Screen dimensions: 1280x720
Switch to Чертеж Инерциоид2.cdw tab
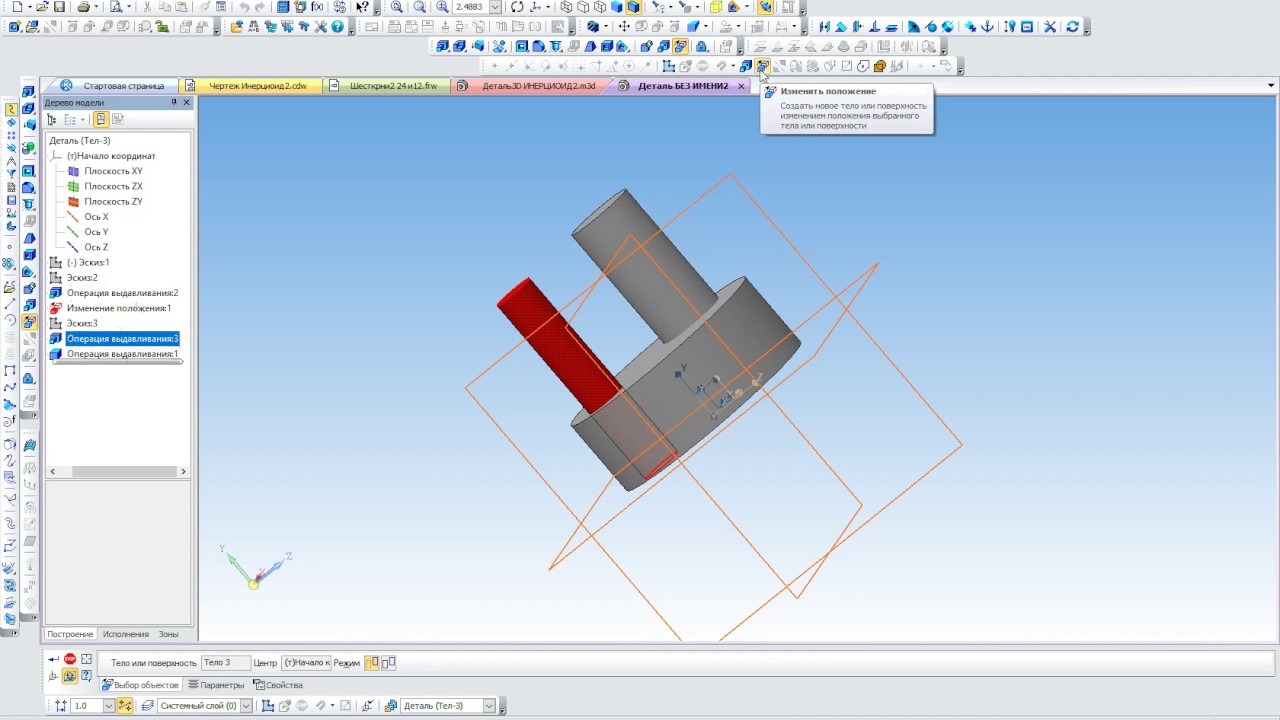click(x=258, y=86)
